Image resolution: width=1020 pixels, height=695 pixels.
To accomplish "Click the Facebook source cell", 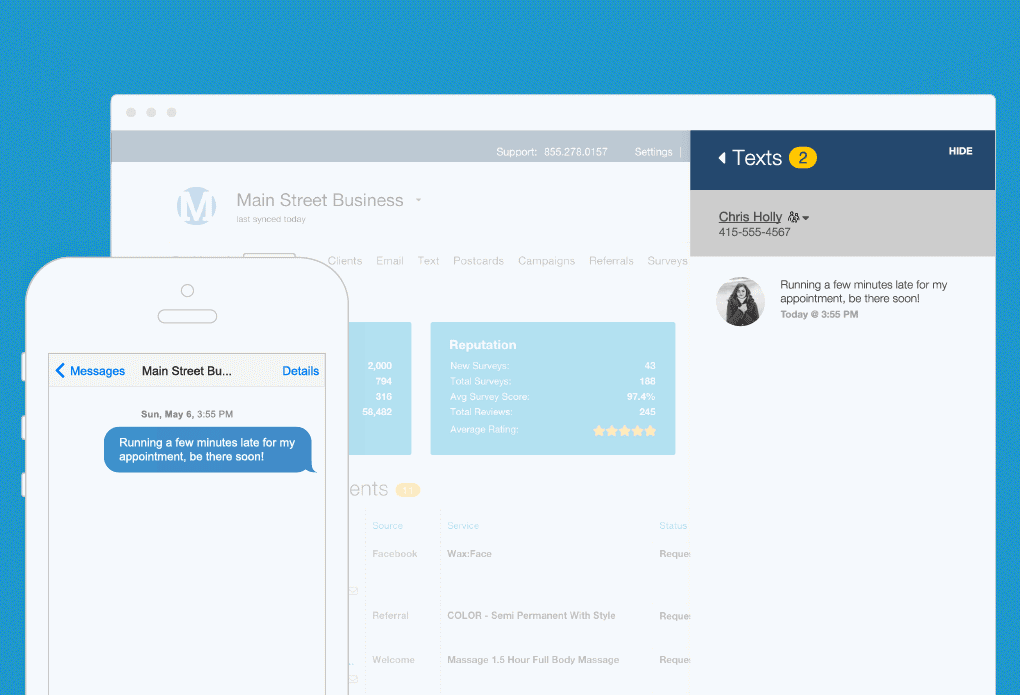I will coord(395,554).
